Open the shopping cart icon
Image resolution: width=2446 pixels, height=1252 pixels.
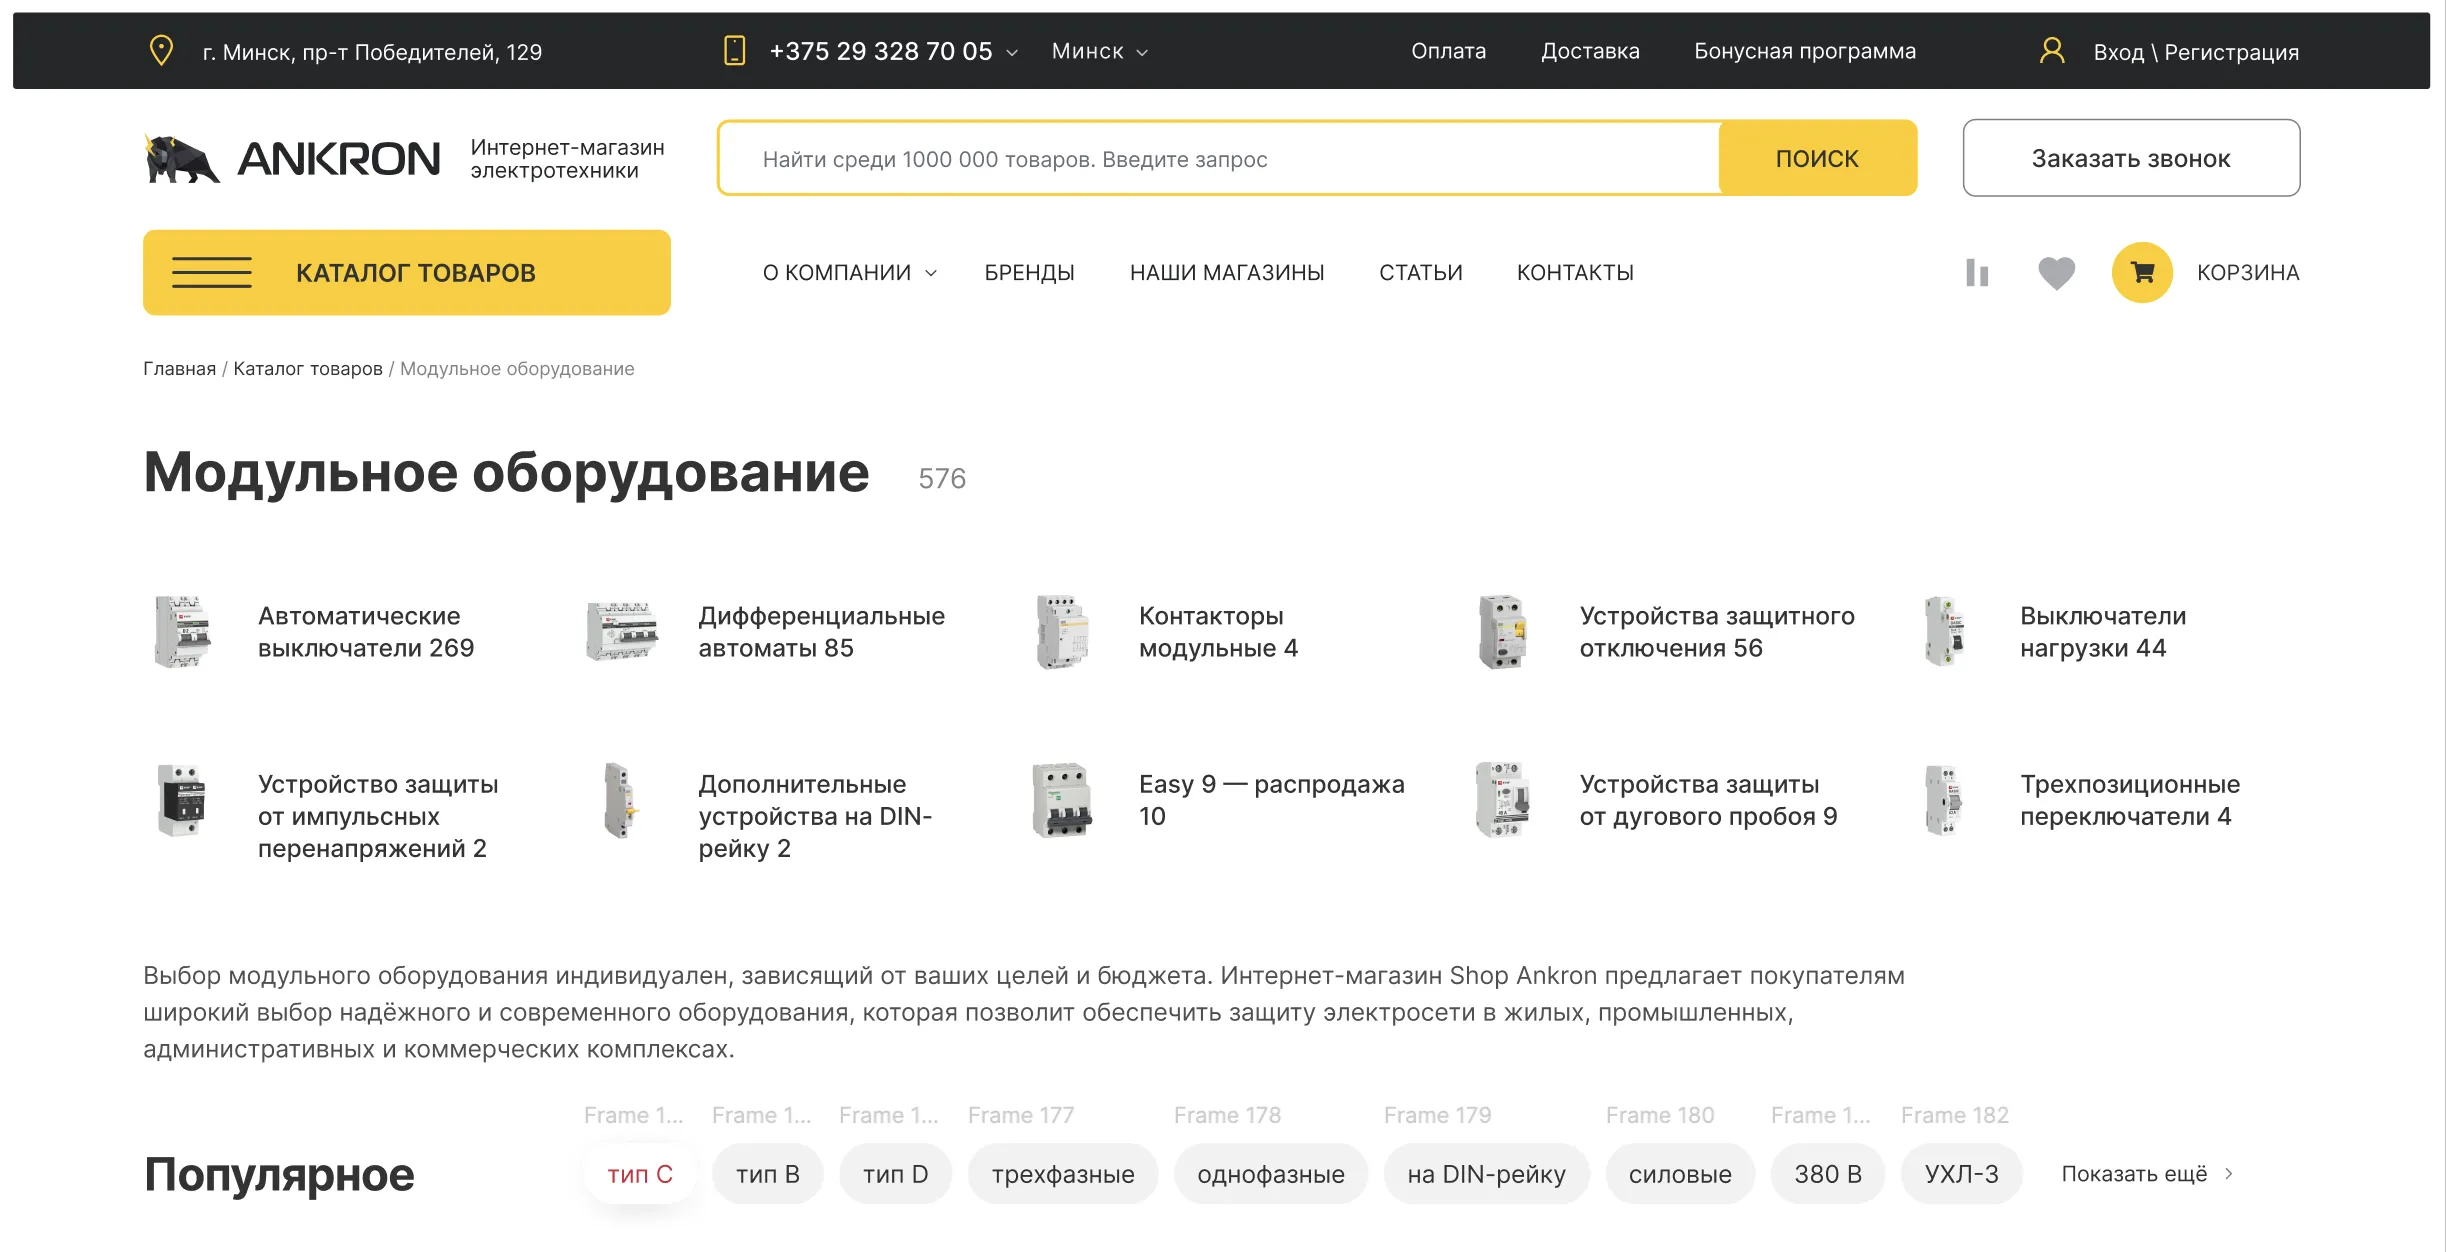pos(2142,272)
